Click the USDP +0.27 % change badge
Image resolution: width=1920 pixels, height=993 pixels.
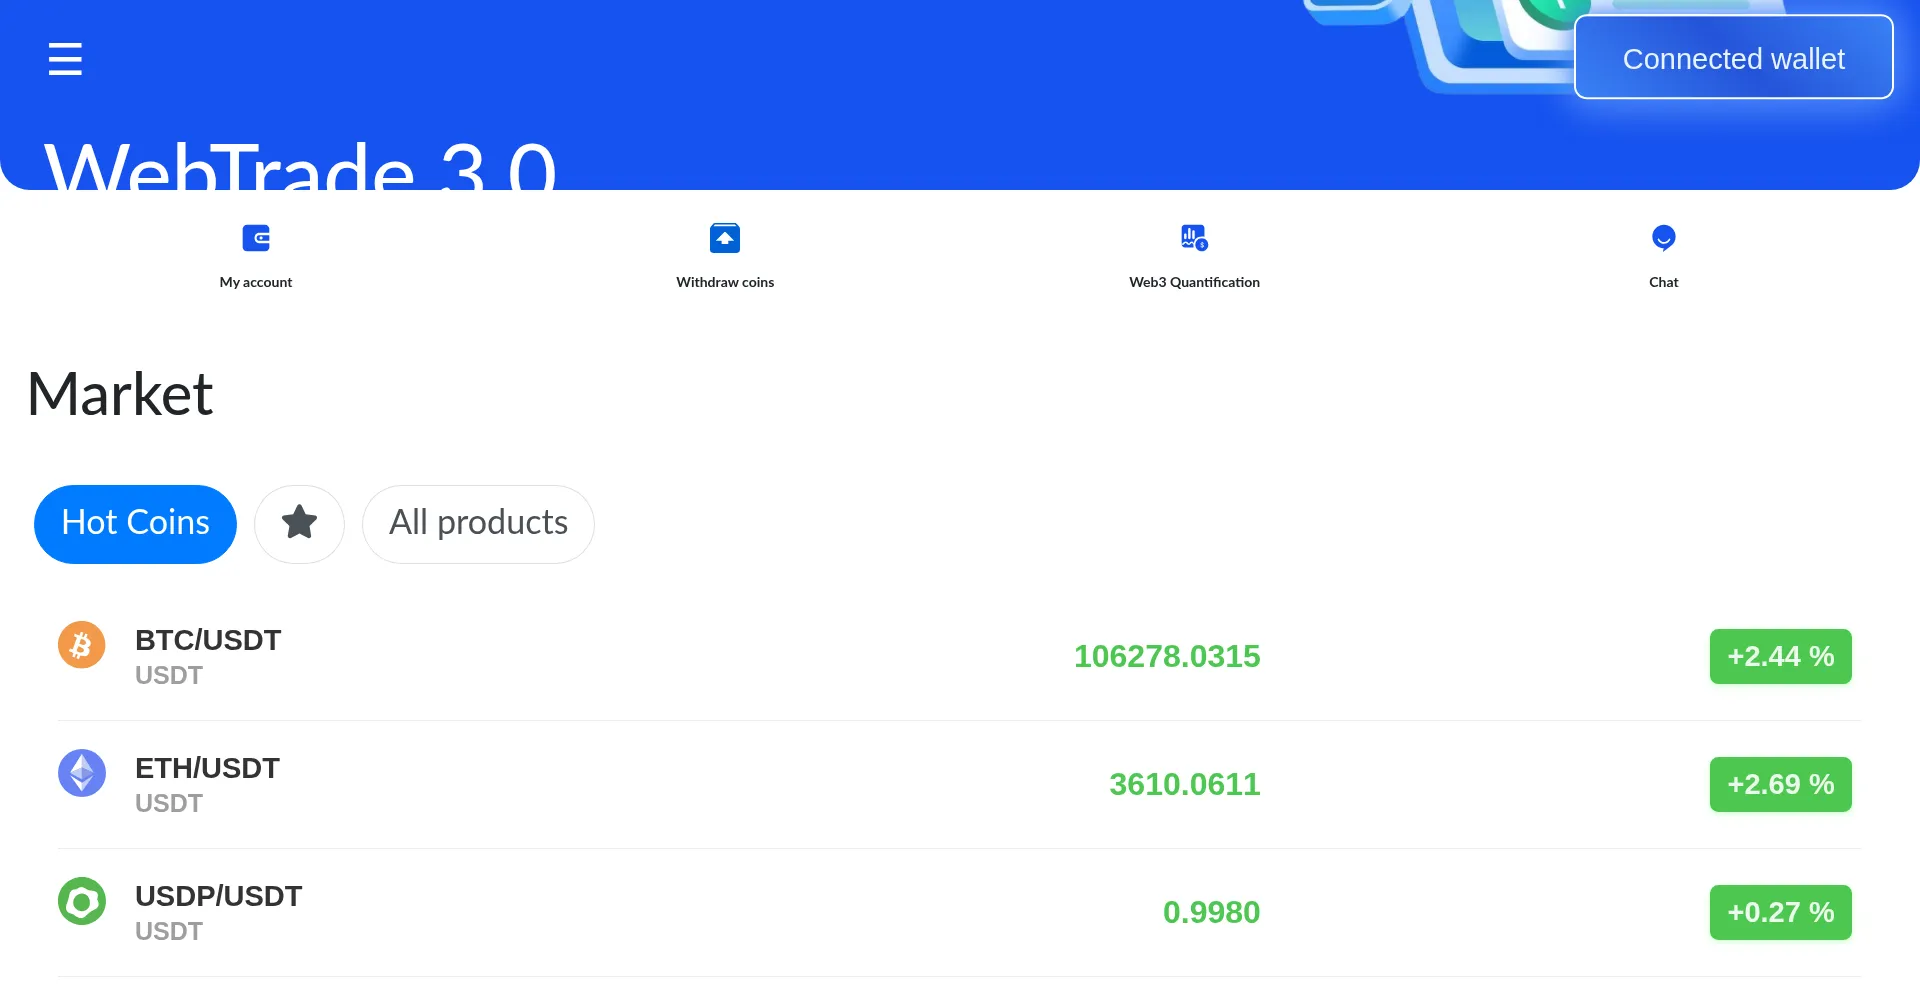[x=1780, y=912]
